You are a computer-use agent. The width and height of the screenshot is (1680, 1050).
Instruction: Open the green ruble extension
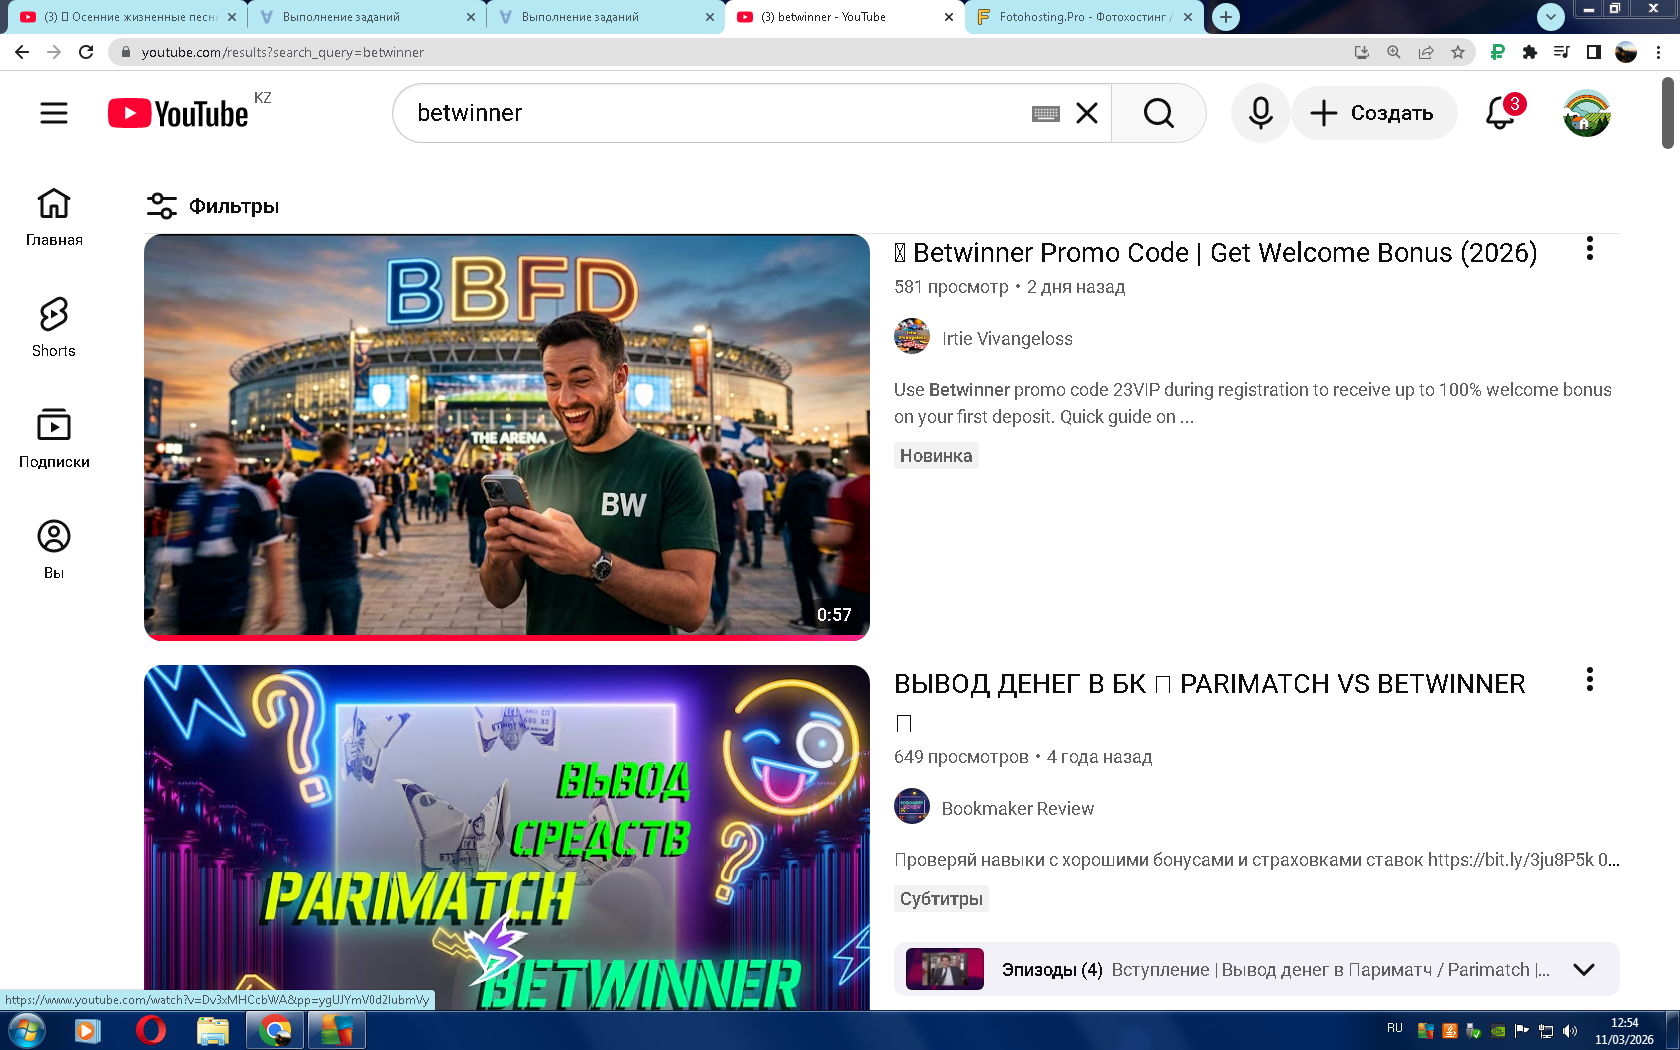pos(1497,52)
